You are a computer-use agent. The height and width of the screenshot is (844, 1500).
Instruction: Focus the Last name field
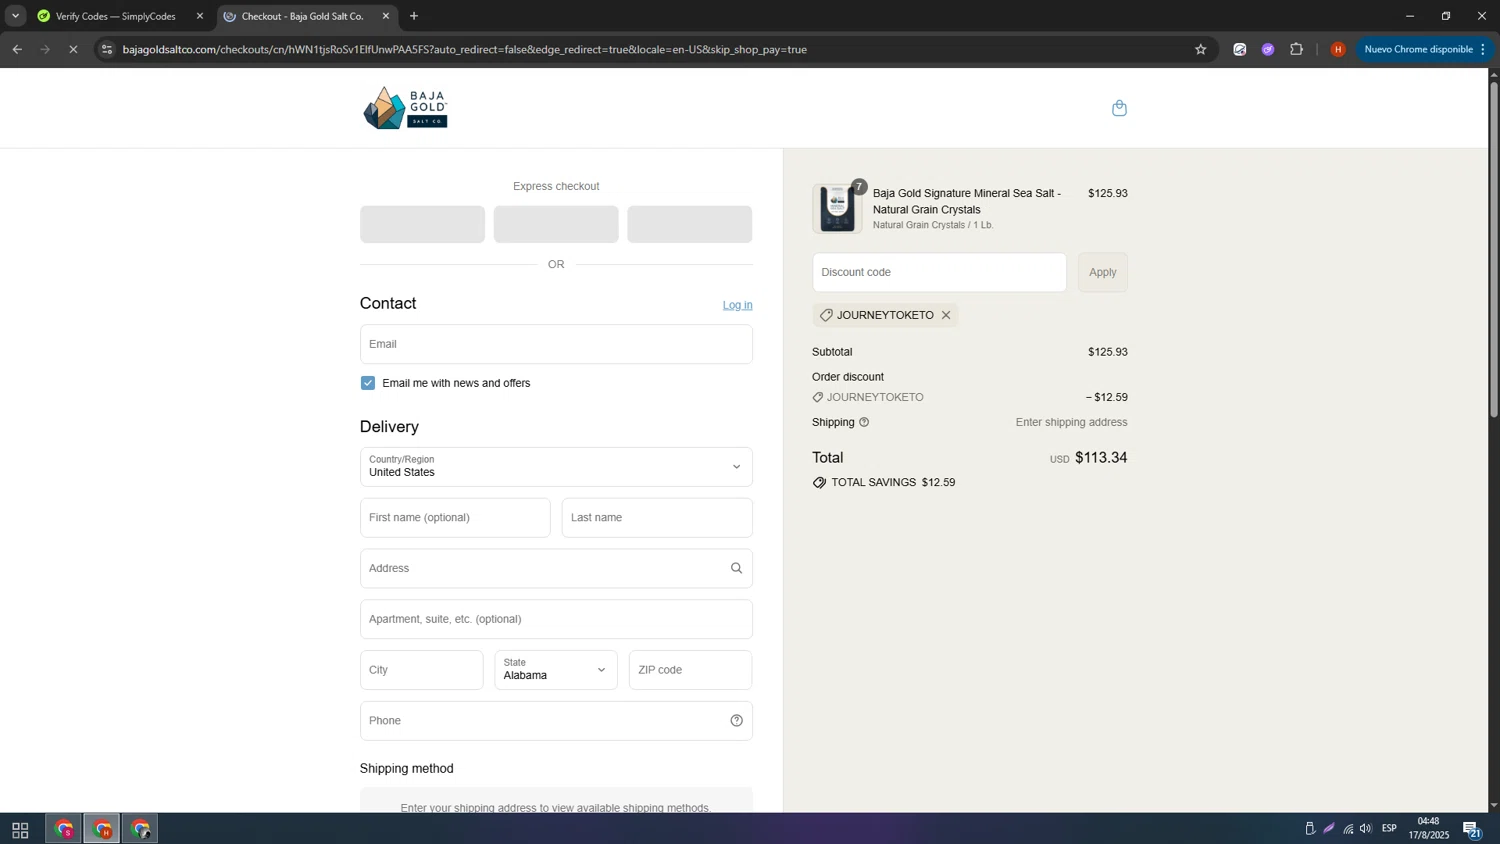click(657, 518)
